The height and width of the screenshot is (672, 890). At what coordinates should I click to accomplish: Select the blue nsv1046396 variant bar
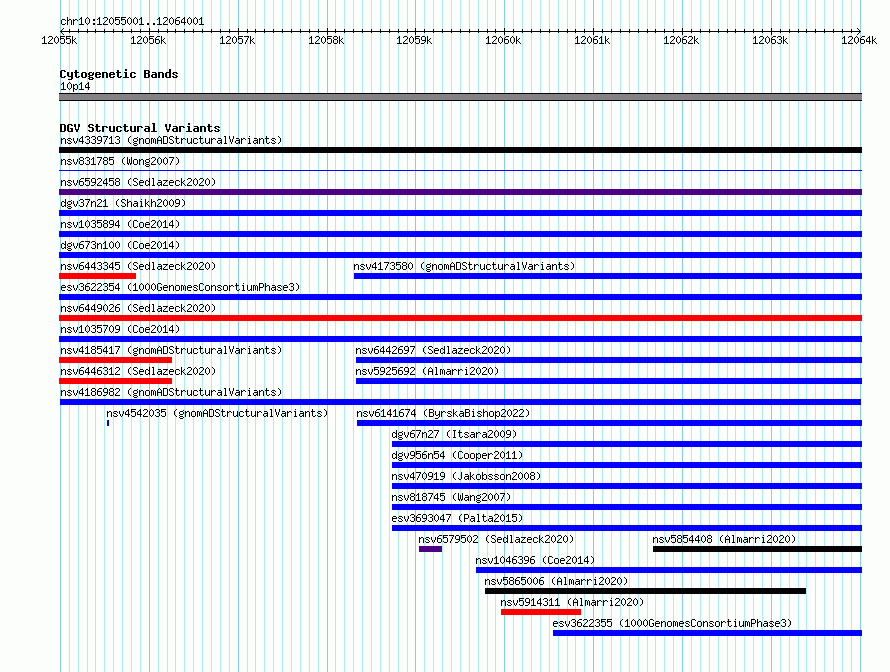click(669, 570)
